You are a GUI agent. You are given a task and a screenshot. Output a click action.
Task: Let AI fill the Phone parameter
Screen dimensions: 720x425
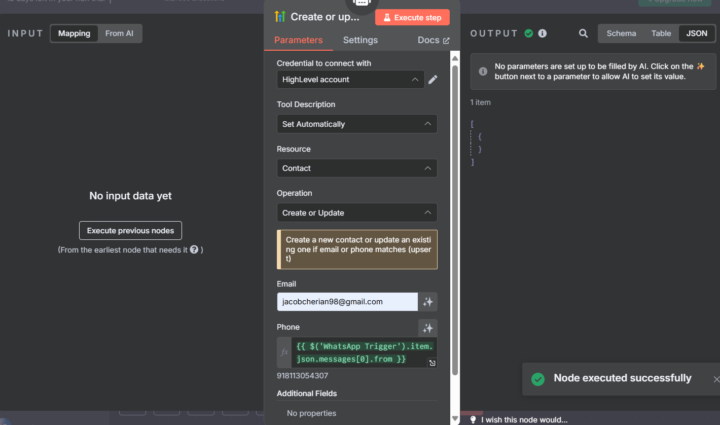428,328
